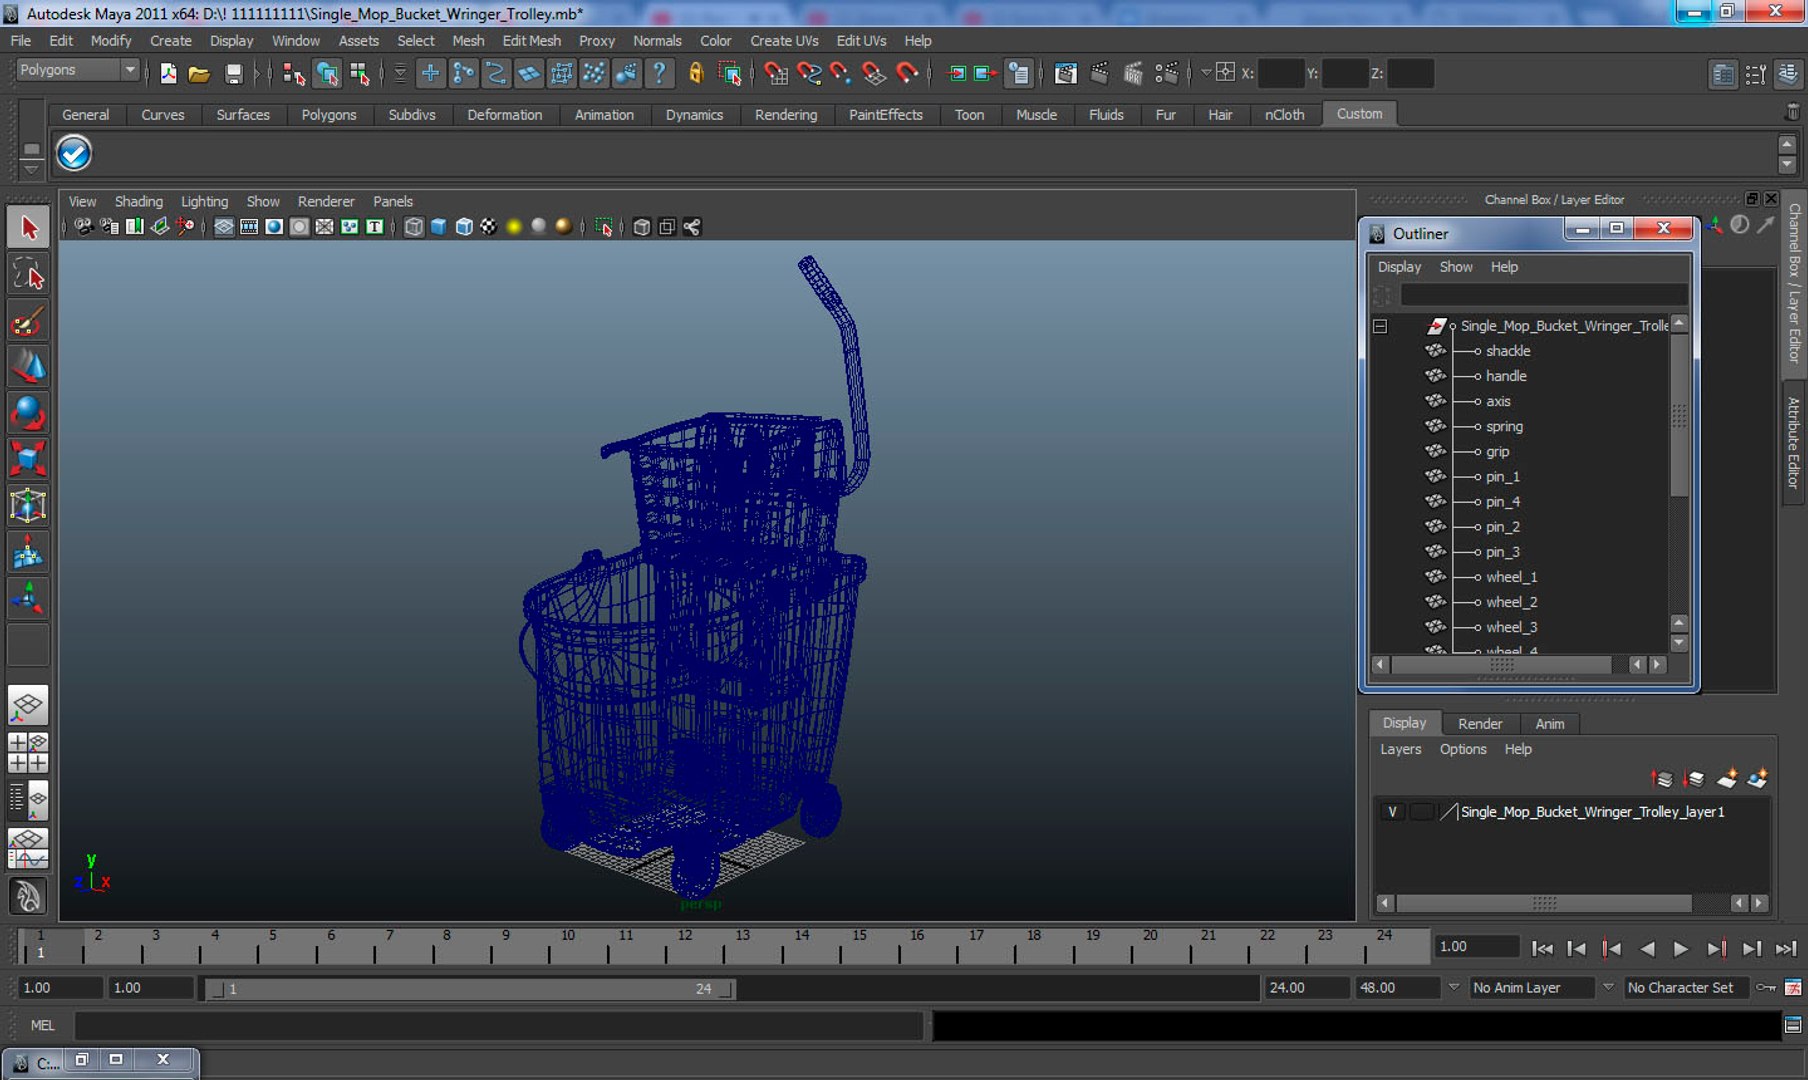Toggle the viewport grid icon
Screen dimensions: 1808x1080
point(223,227)
